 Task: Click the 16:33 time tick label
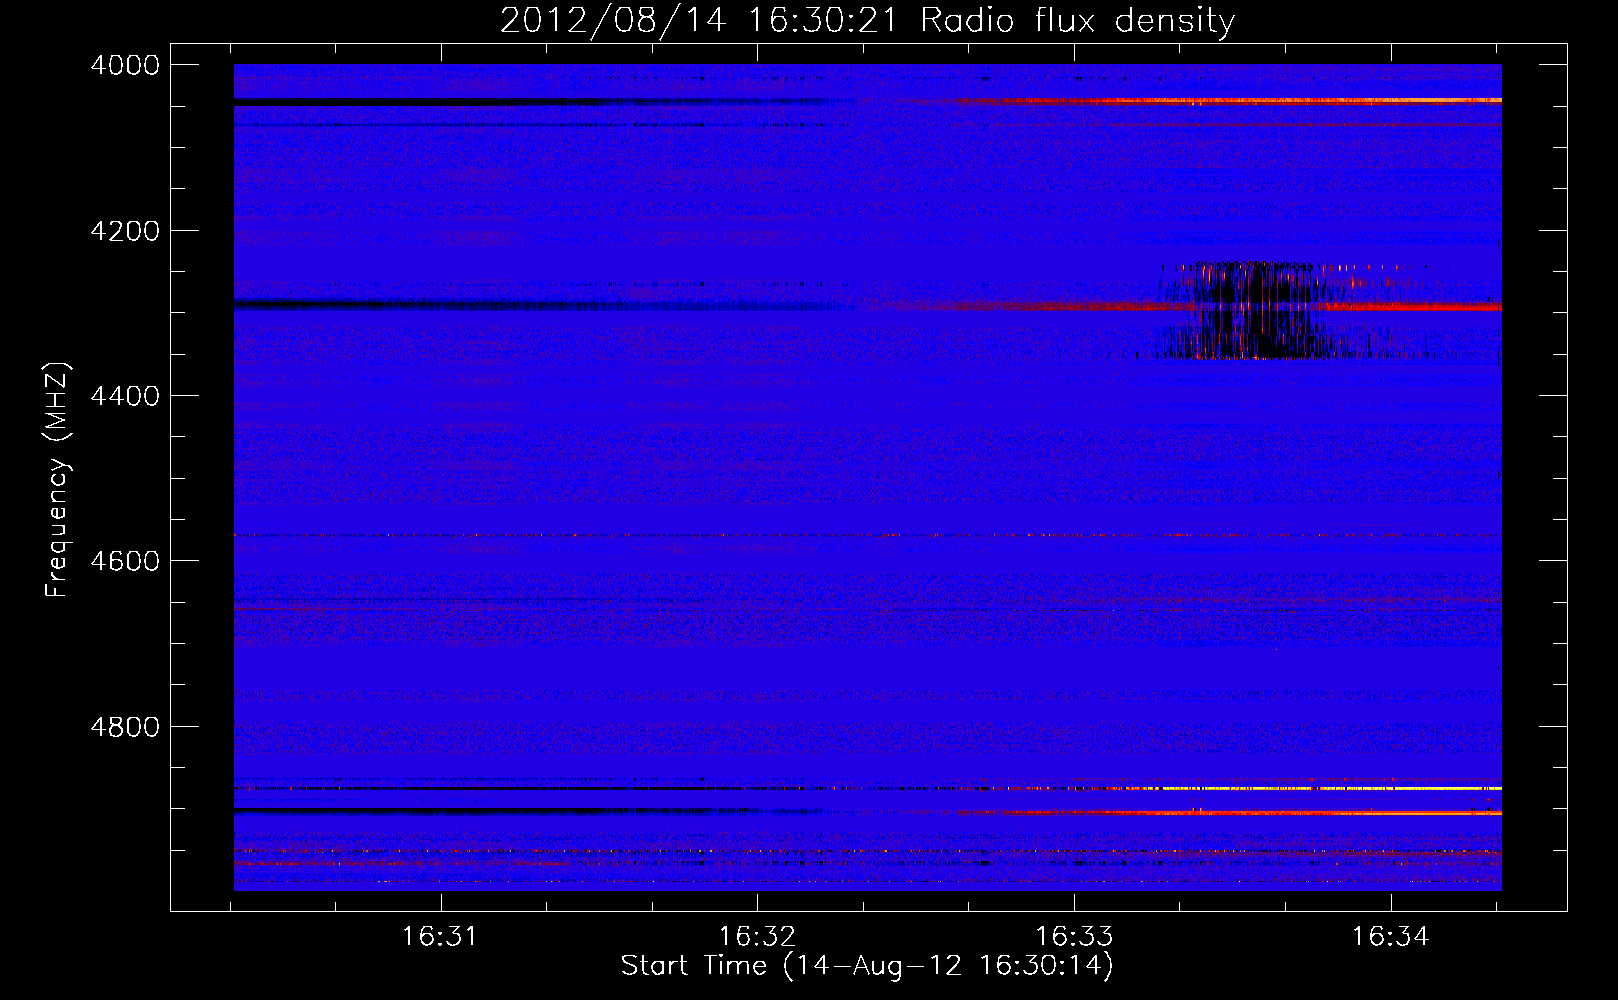tap(1074, 937)
